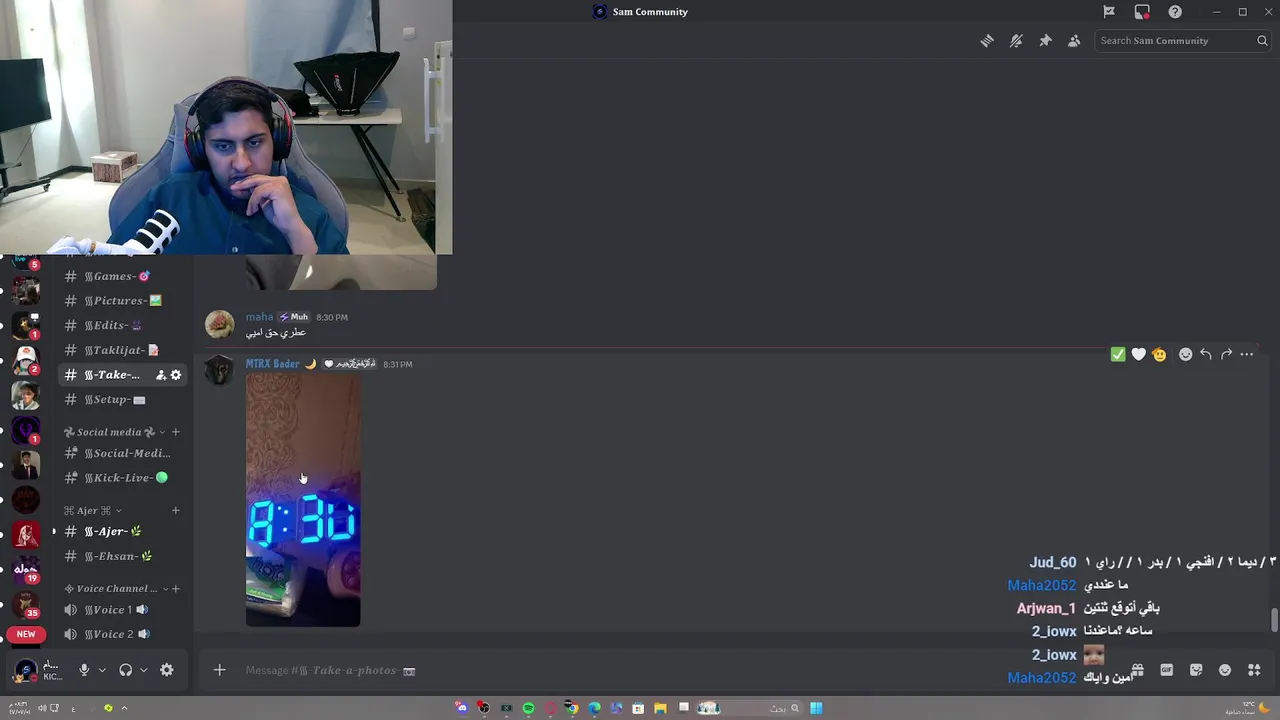Open the Help question mark icon
This screenshot has height=720, width=1280.
(1175, 12)
